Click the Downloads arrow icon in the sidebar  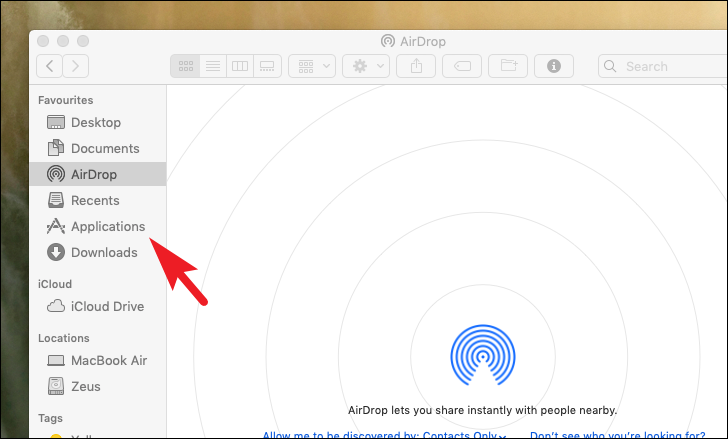tap(56, 252)
